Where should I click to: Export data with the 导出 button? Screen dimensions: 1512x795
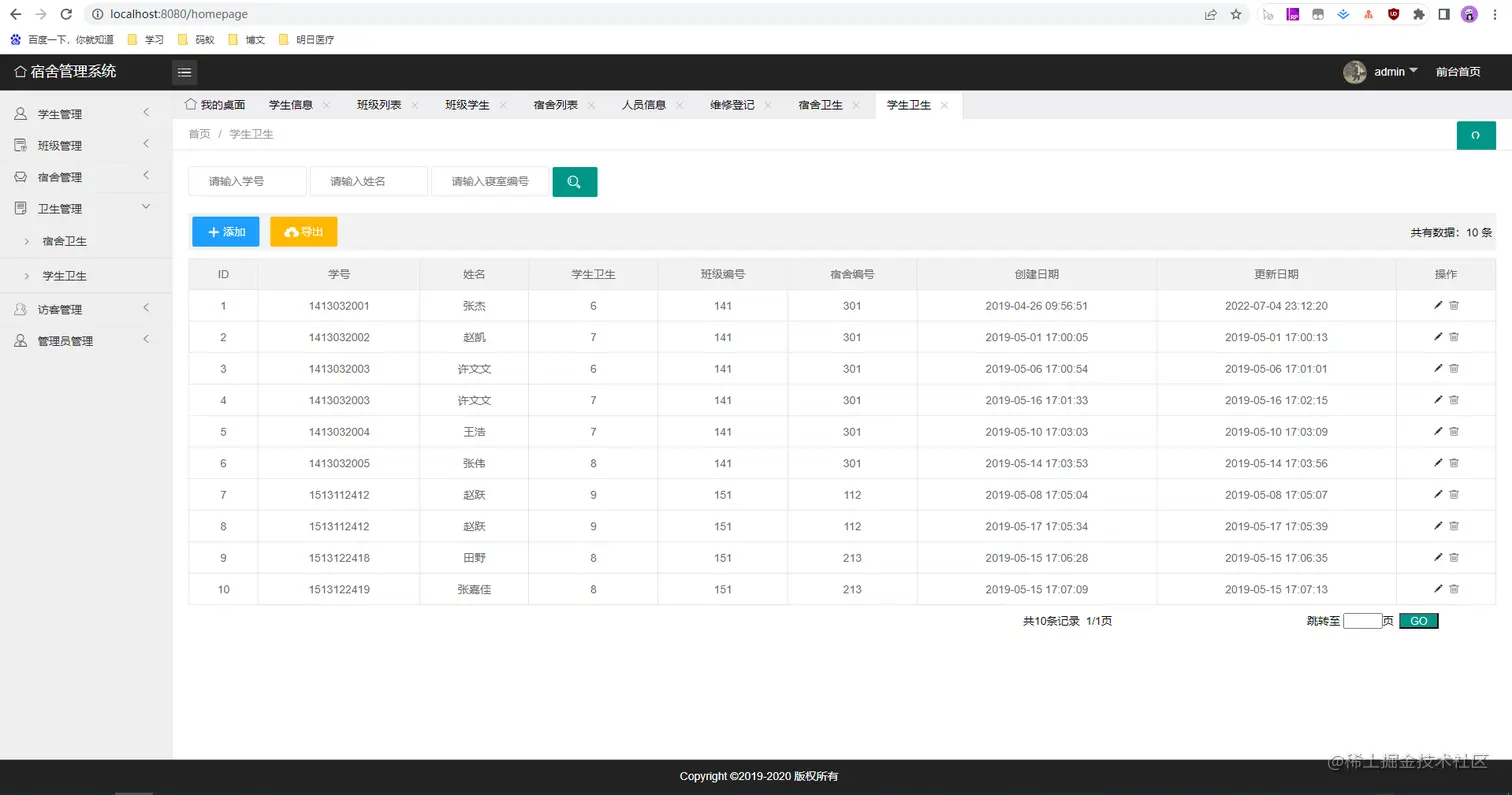pyautogui.click(x=304, y=232)
